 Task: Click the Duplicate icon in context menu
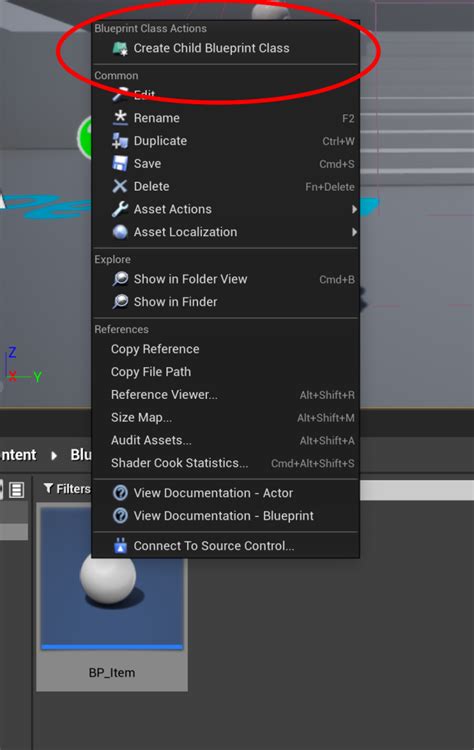(120, 141)
